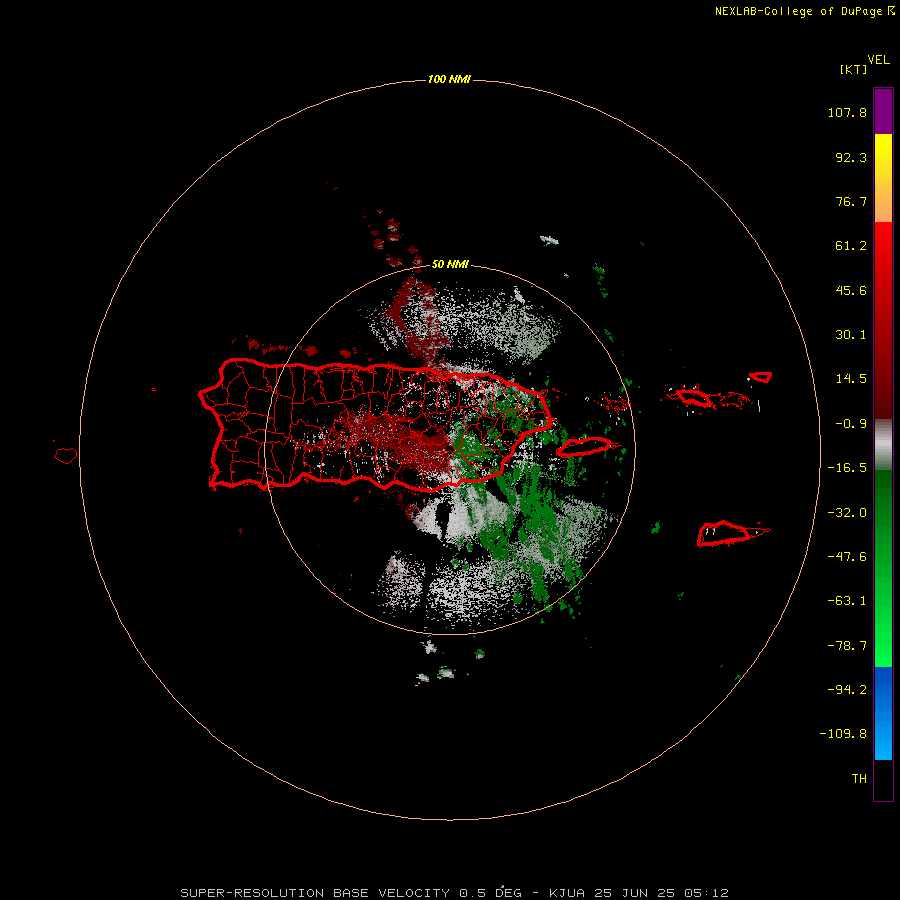
Task: Click the Mona Island outline west of Puerto Rico
Action: tap(66, 456)
